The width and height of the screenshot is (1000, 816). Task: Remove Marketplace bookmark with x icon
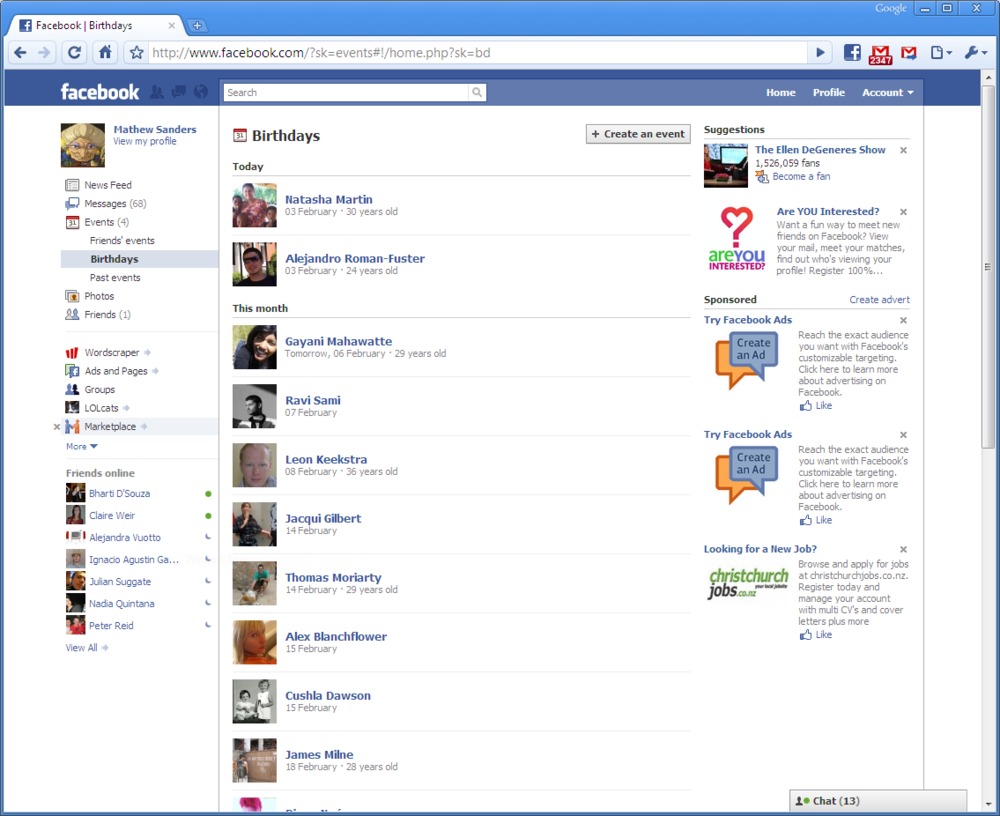(x=57, y=427)
